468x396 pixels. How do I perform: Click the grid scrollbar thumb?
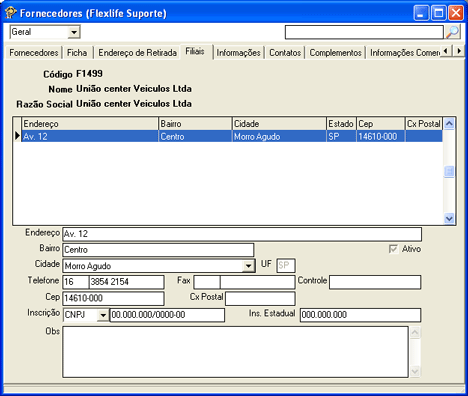[x=449, y=172]
